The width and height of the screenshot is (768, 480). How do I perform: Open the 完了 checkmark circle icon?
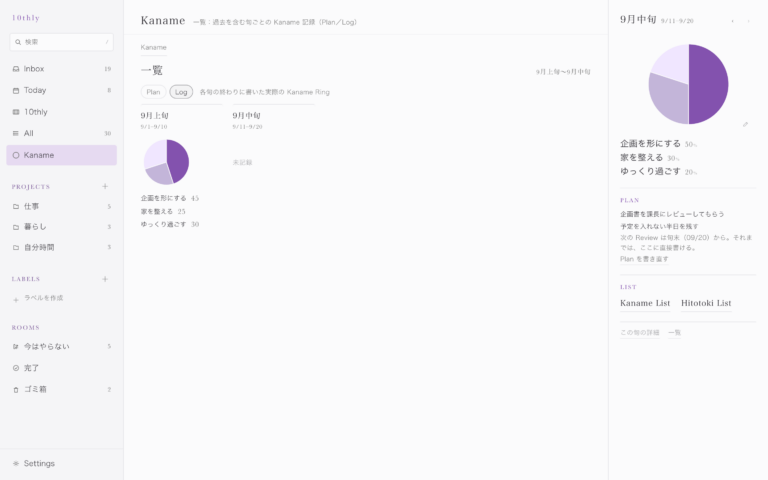click(16, 368)
